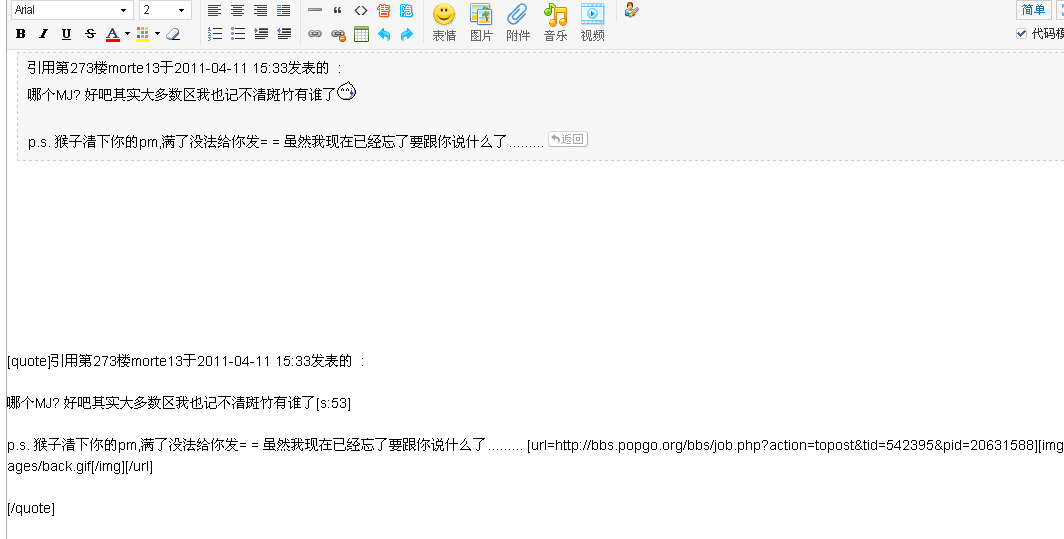Image resolution: width=1064 pixels, height=539 pixels.
Task: Open the 表情 emoticon picker
Action: 444,22
